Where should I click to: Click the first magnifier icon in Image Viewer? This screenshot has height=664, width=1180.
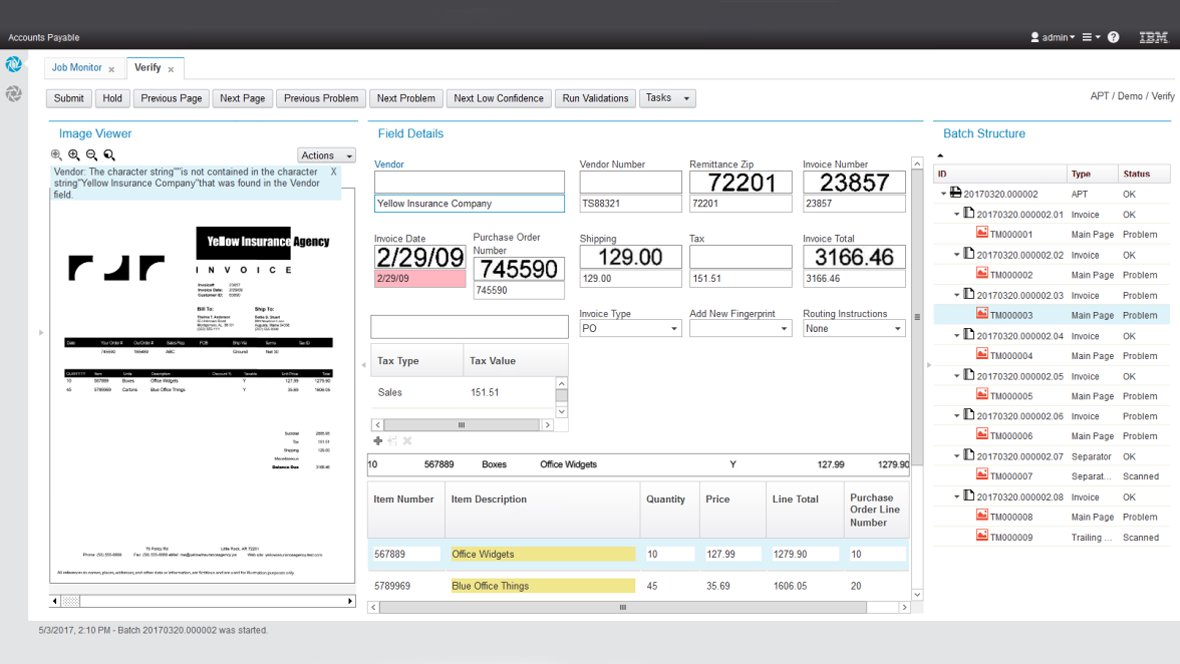click(56, 155)
